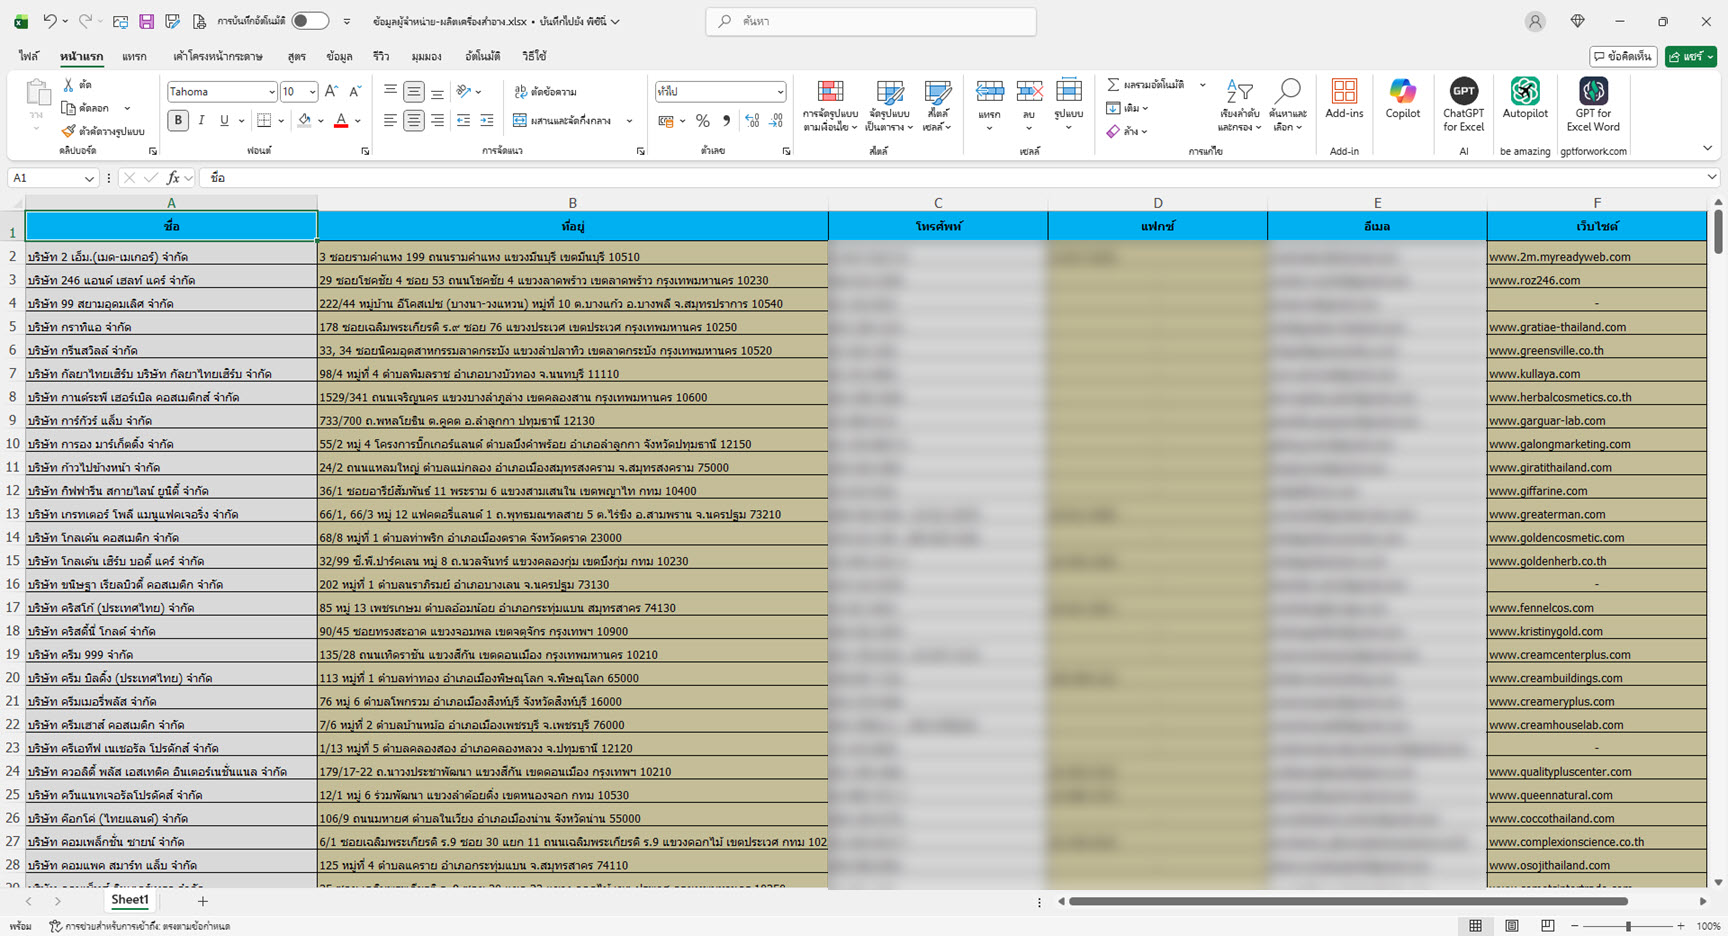Select the Sheet1 worksheet tab
This screenshot has height=936, width=1728.
click(x=130, y=900)
